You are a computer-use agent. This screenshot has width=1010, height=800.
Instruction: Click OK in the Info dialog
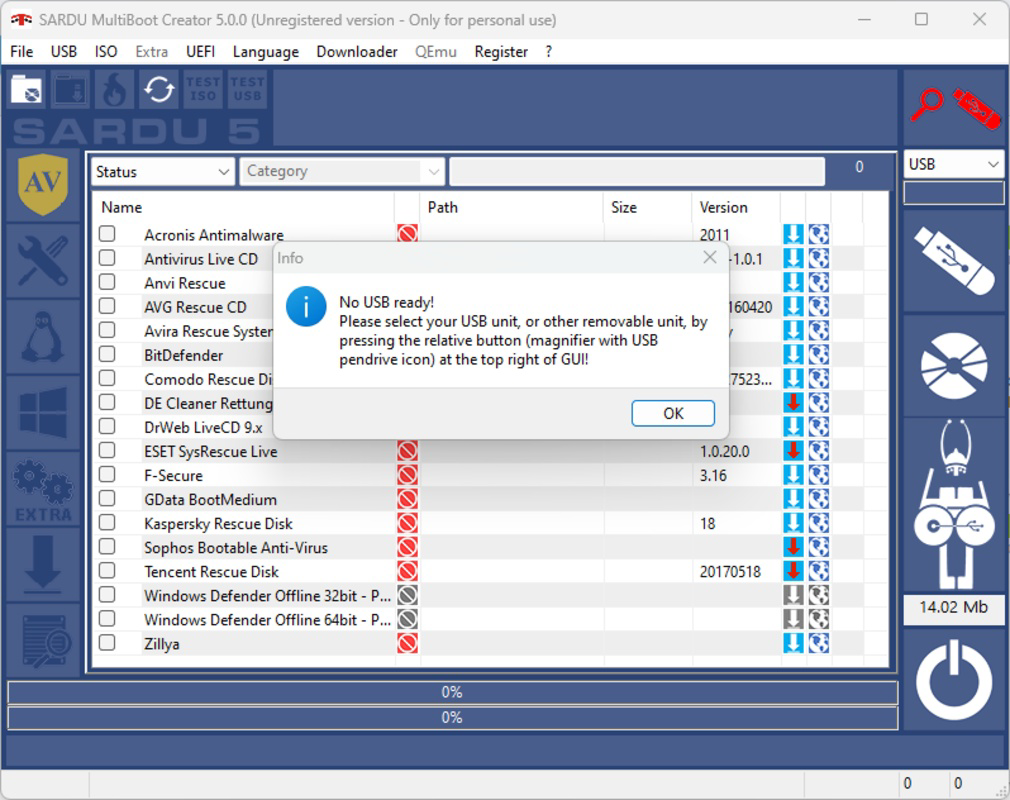672,414
